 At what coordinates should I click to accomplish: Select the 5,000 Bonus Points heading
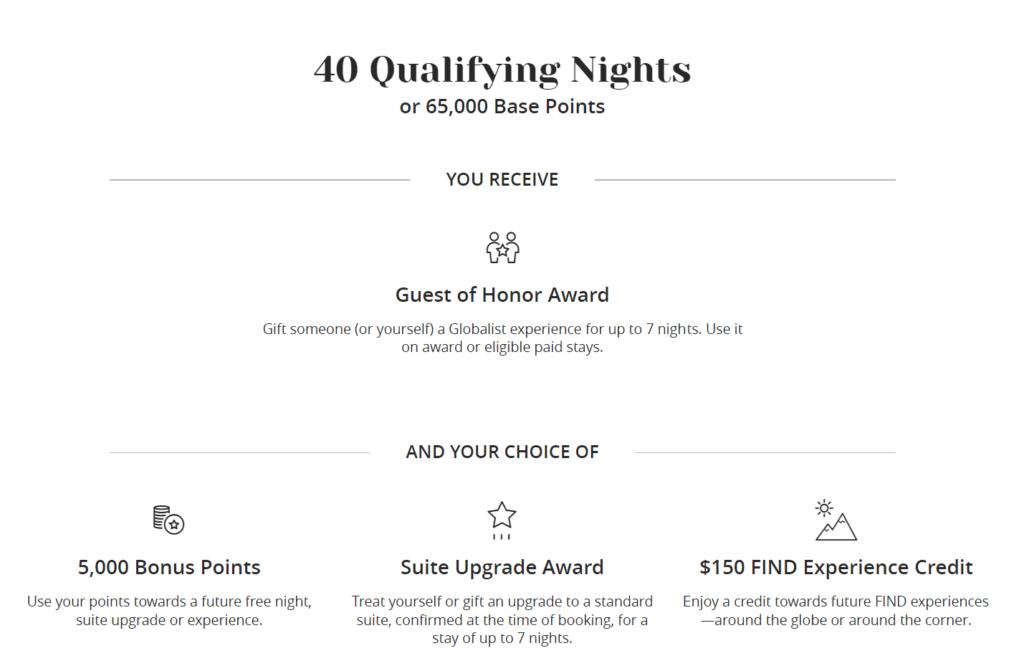tap(169, 567)
